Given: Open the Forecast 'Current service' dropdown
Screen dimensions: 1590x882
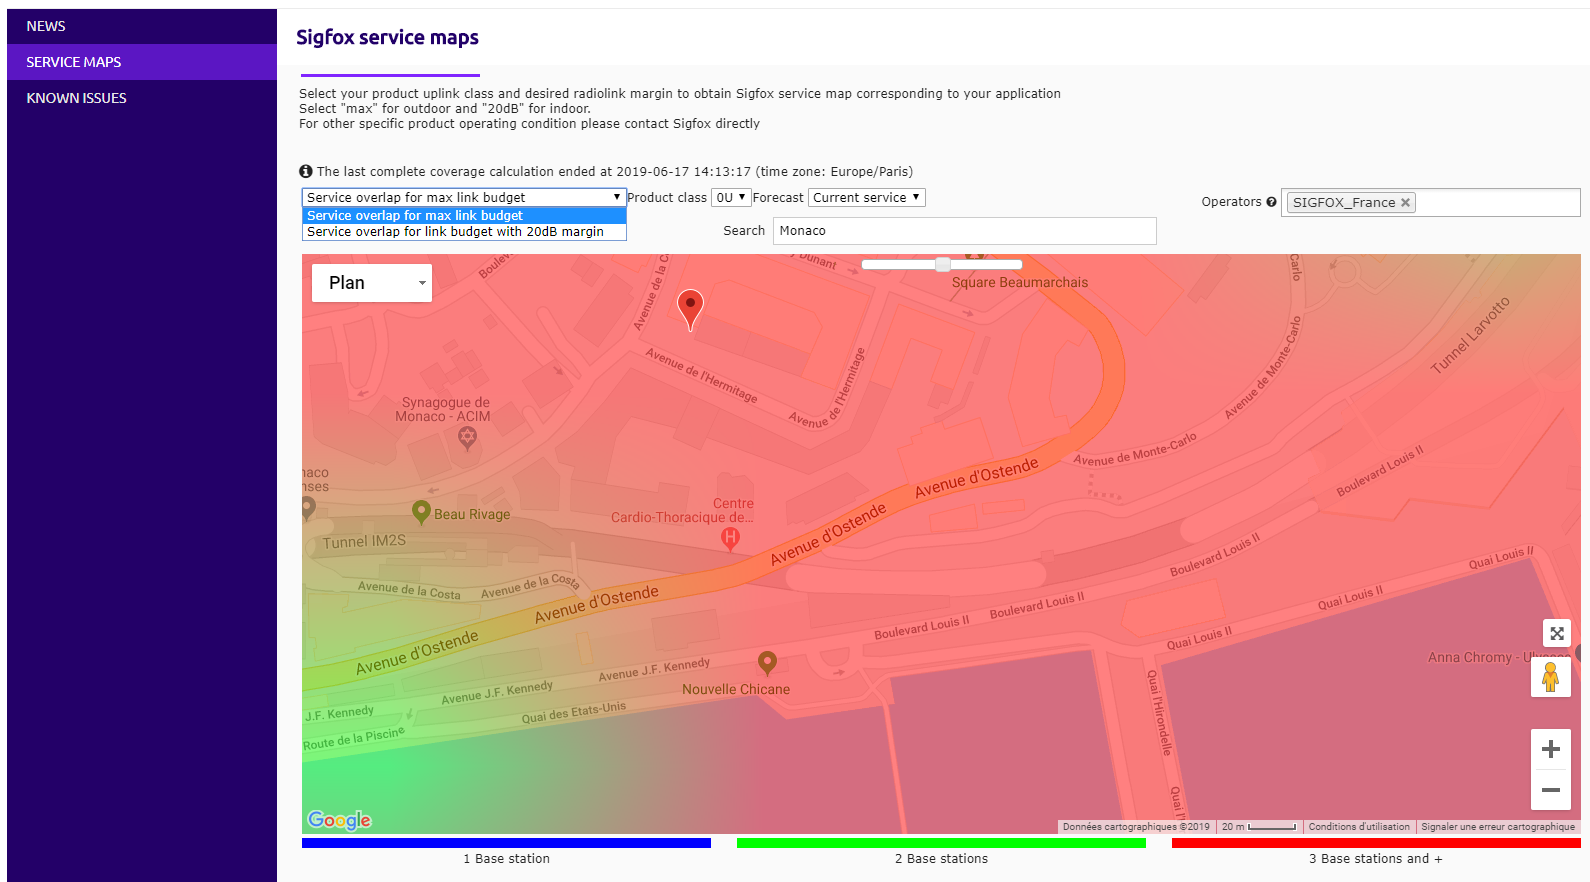Looking at the screenshot, I should (x=867, y=198).
